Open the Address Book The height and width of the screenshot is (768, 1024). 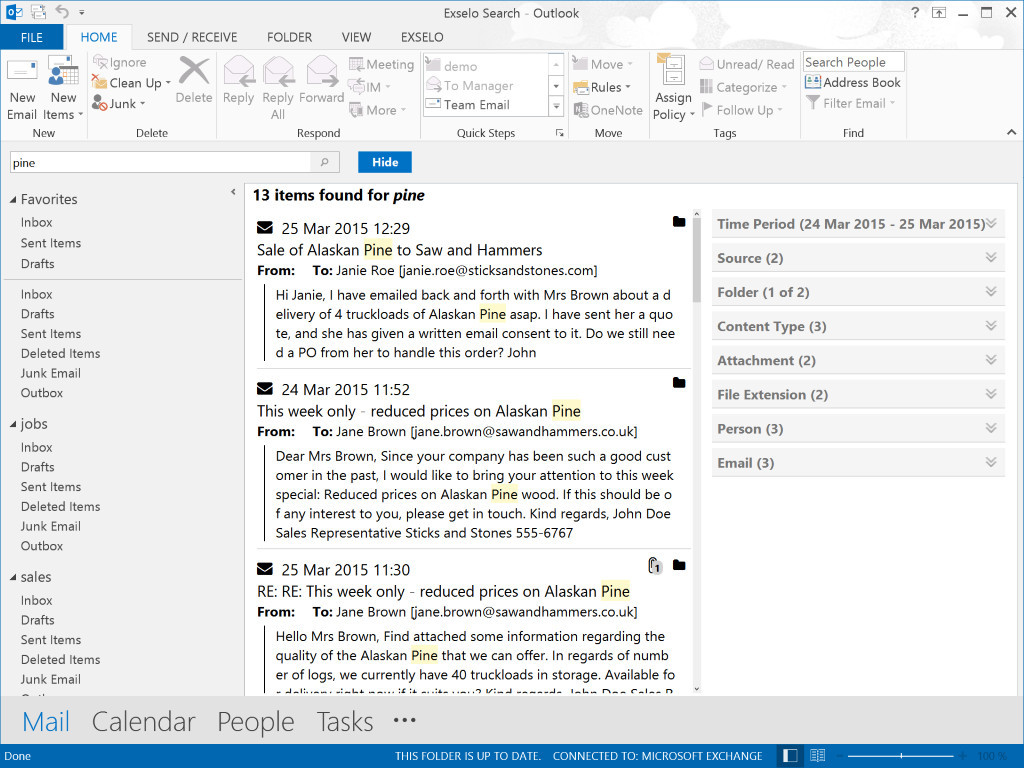tap(853, 82)
